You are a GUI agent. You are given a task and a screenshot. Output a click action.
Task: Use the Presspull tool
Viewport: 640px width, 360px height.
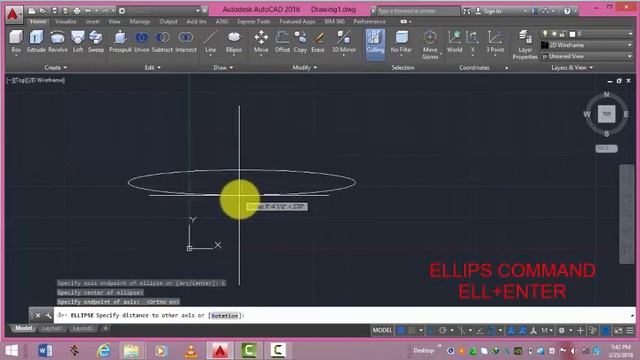coord(120,42)
